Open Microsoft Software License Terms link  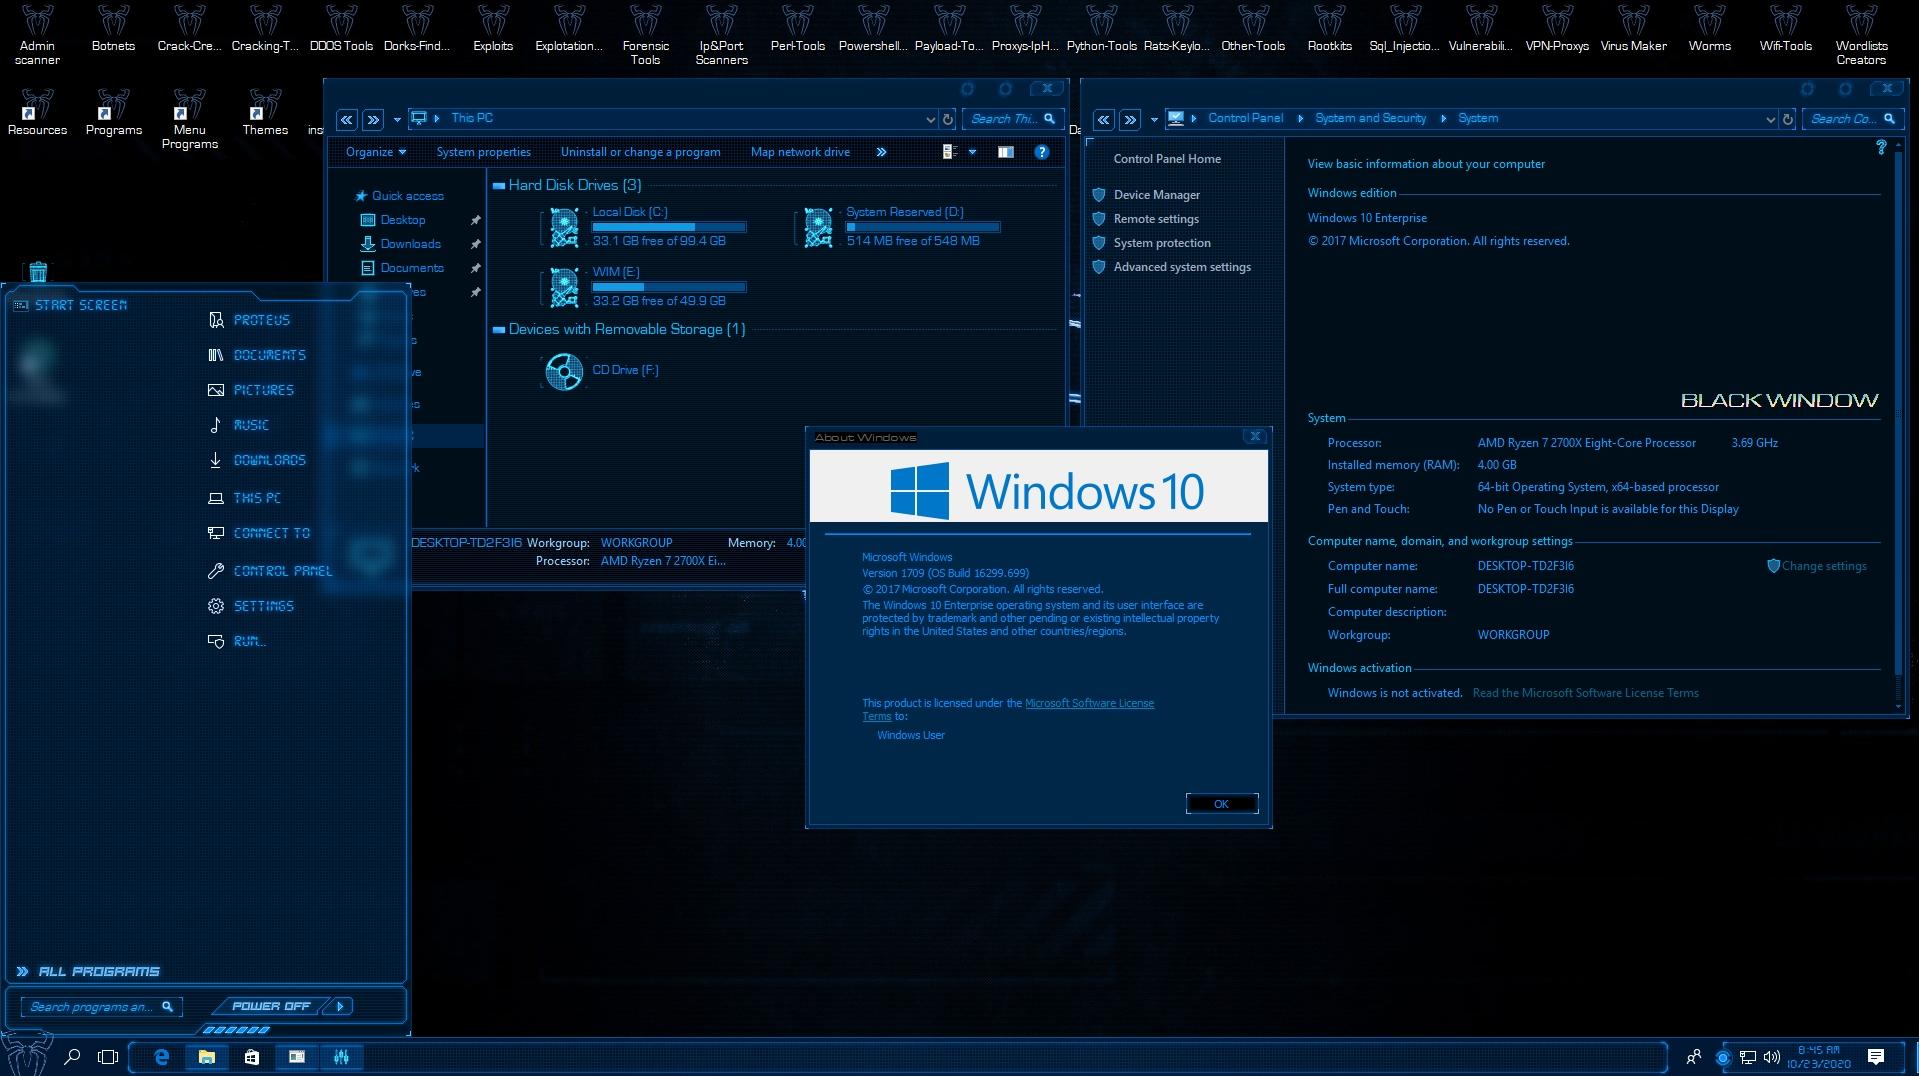1089,703
